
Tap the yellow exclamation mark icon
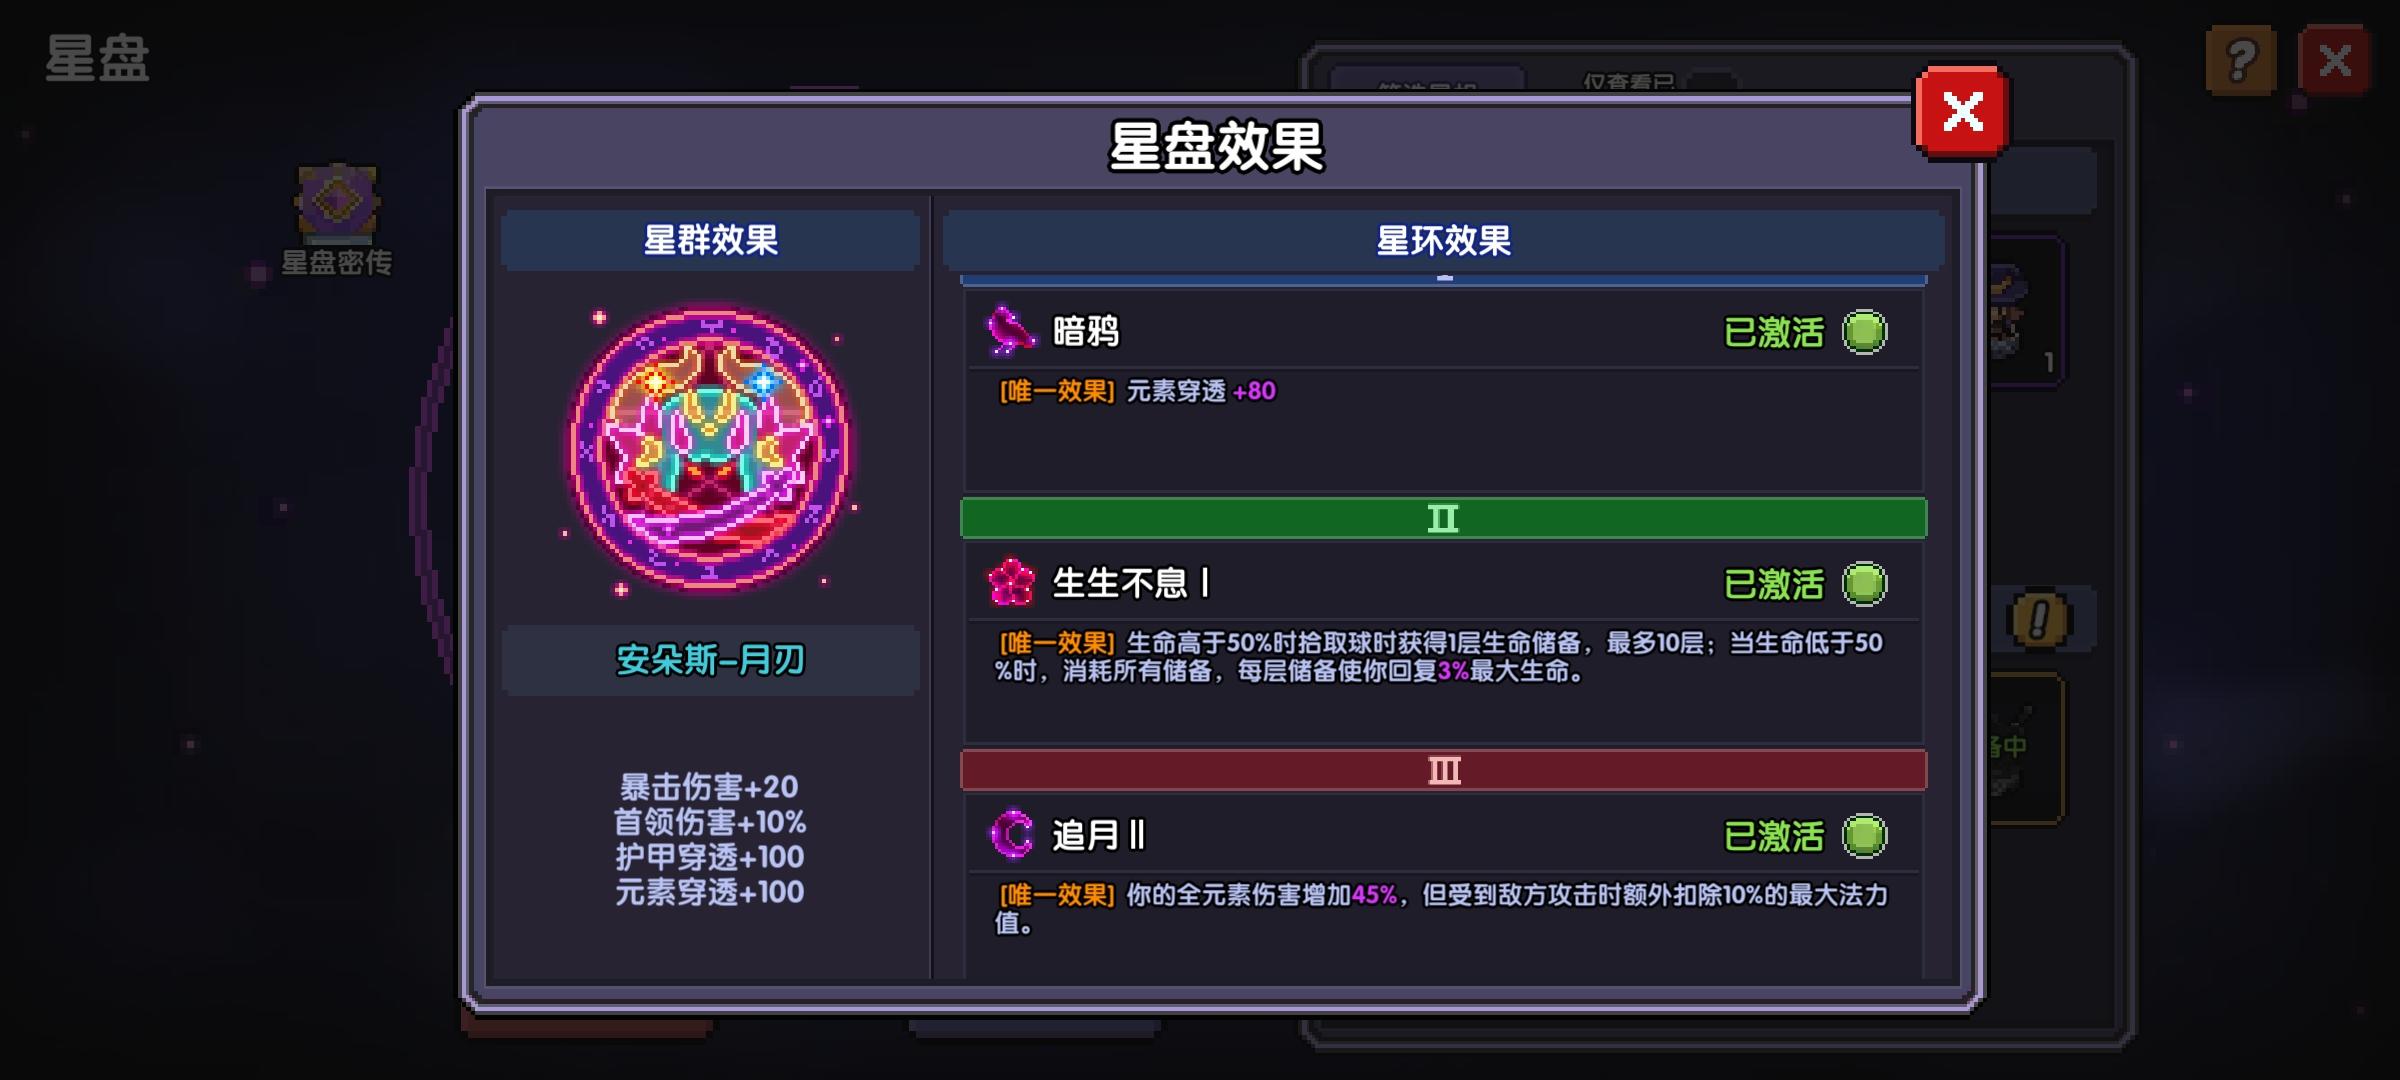tap(2039, 619)
